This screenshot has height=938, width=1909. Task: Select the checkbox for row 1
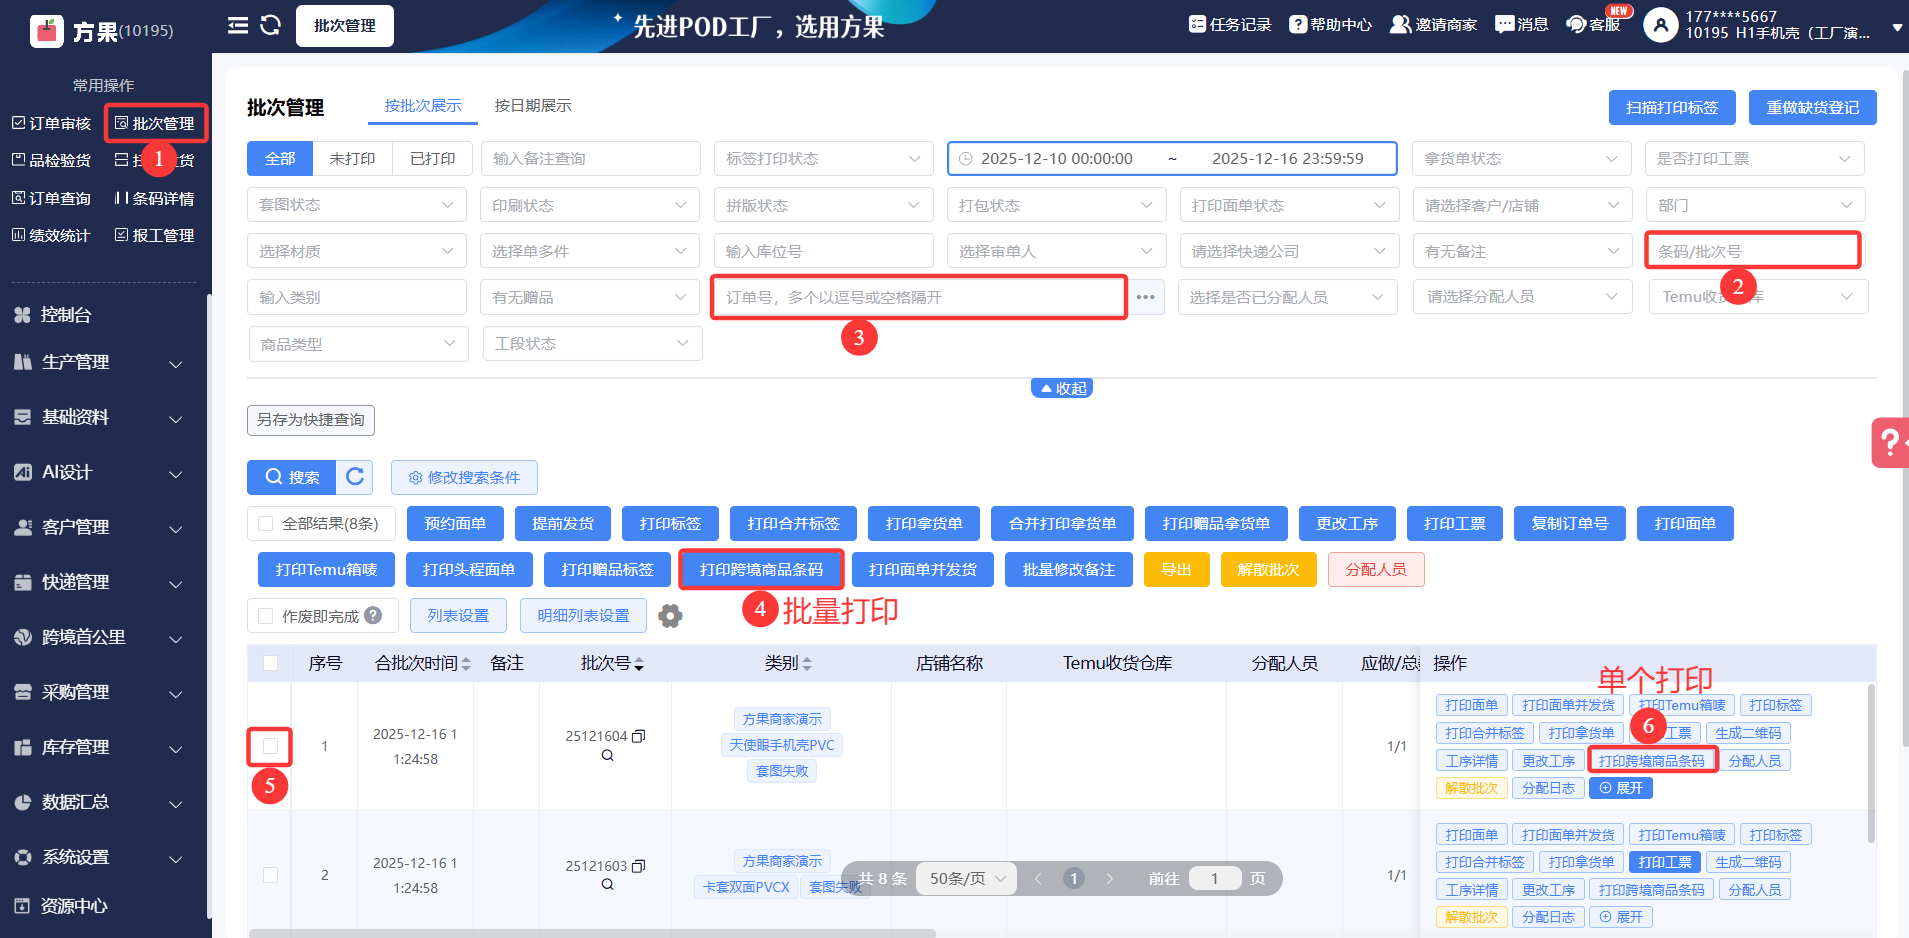point(270,746)
